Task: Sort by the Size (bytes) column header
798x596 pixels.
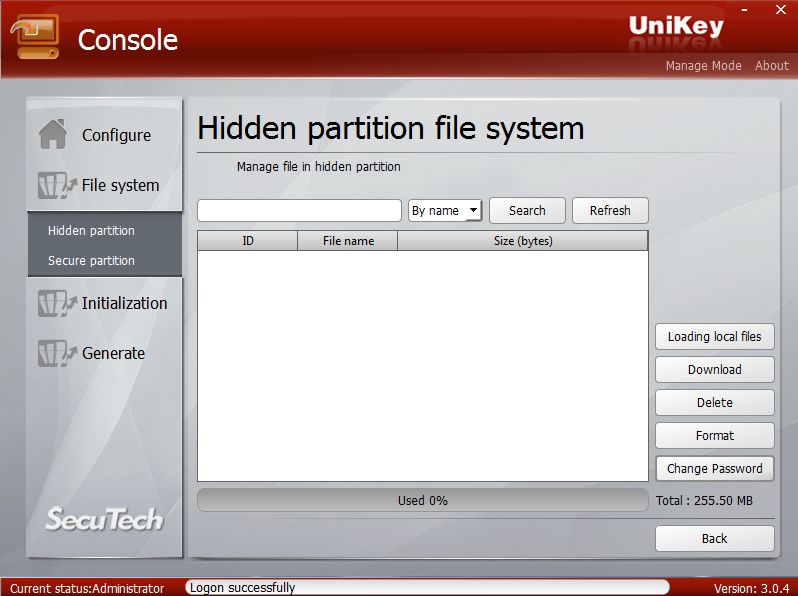Action: pos(523,241)
